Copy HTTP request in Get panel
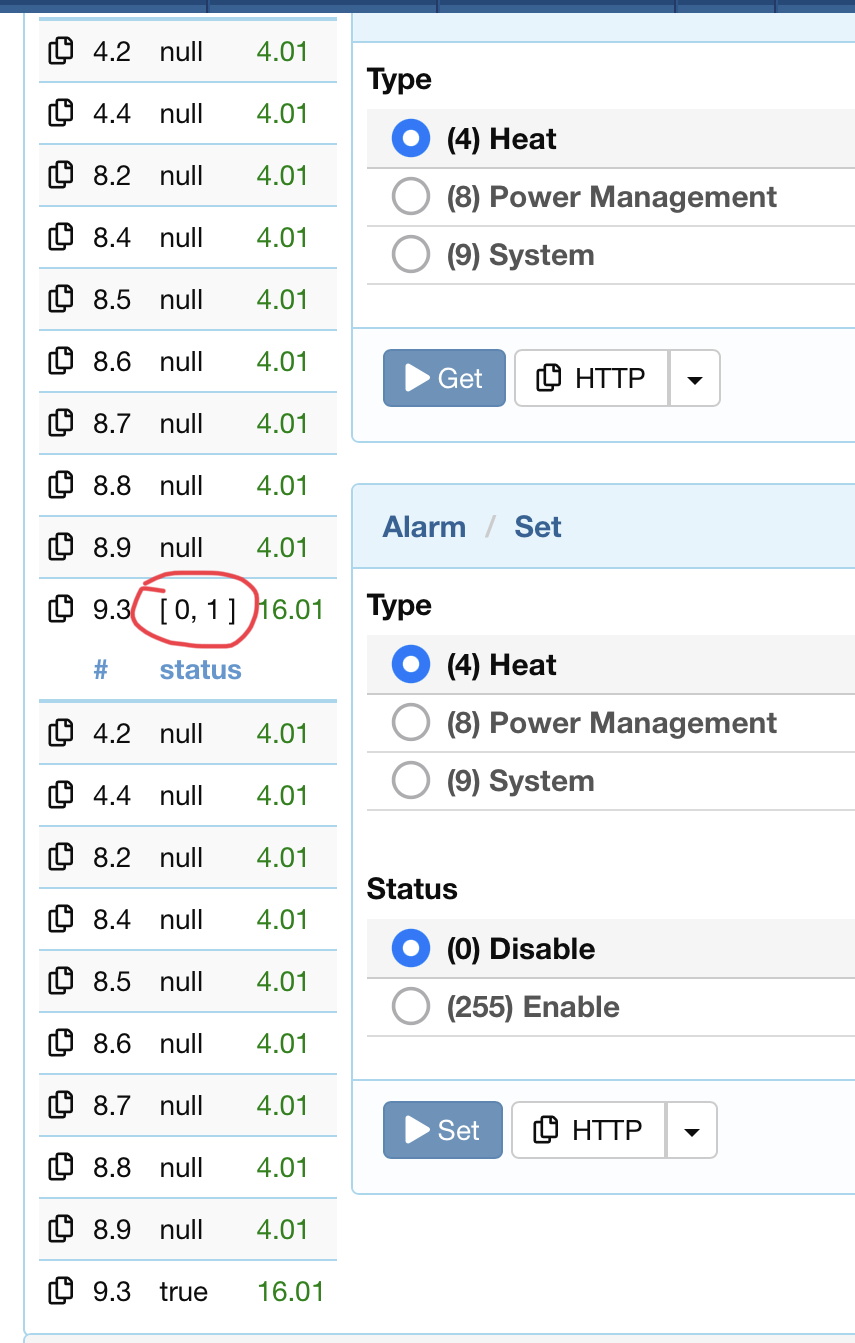The height and width of the screenshot is (1343, 855). click(592, 378)
